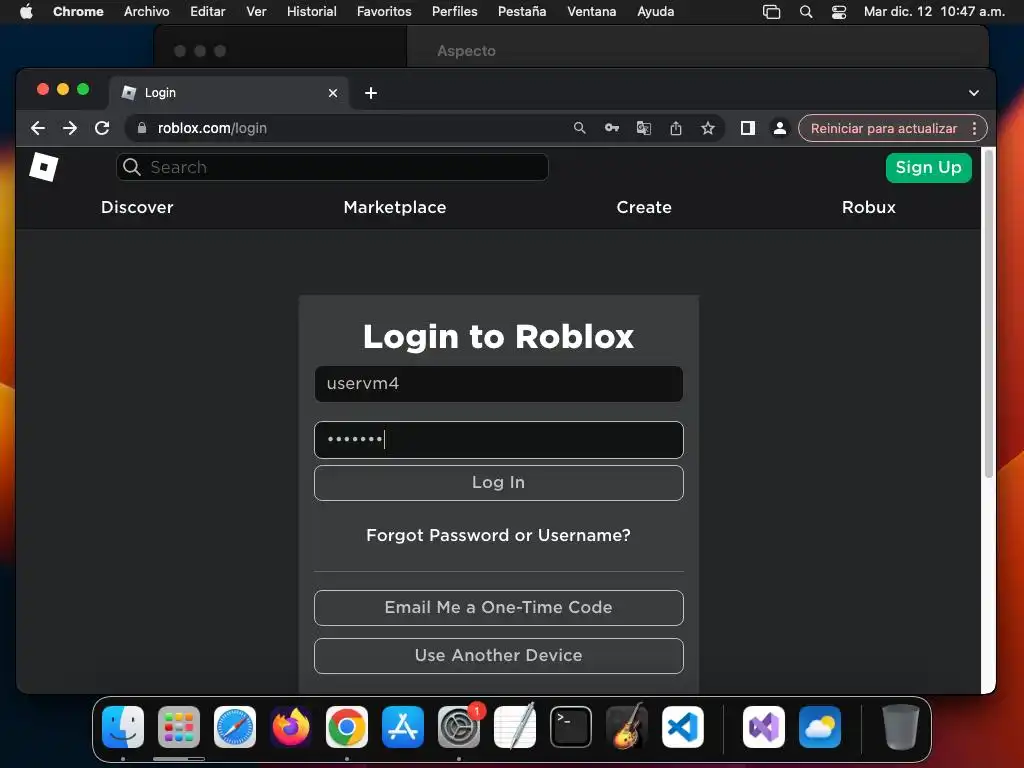Viewport: 1024px width, 768px height.
Task: Click the Sign Up button
Action: pyautogui.click(x=928, y=167)
